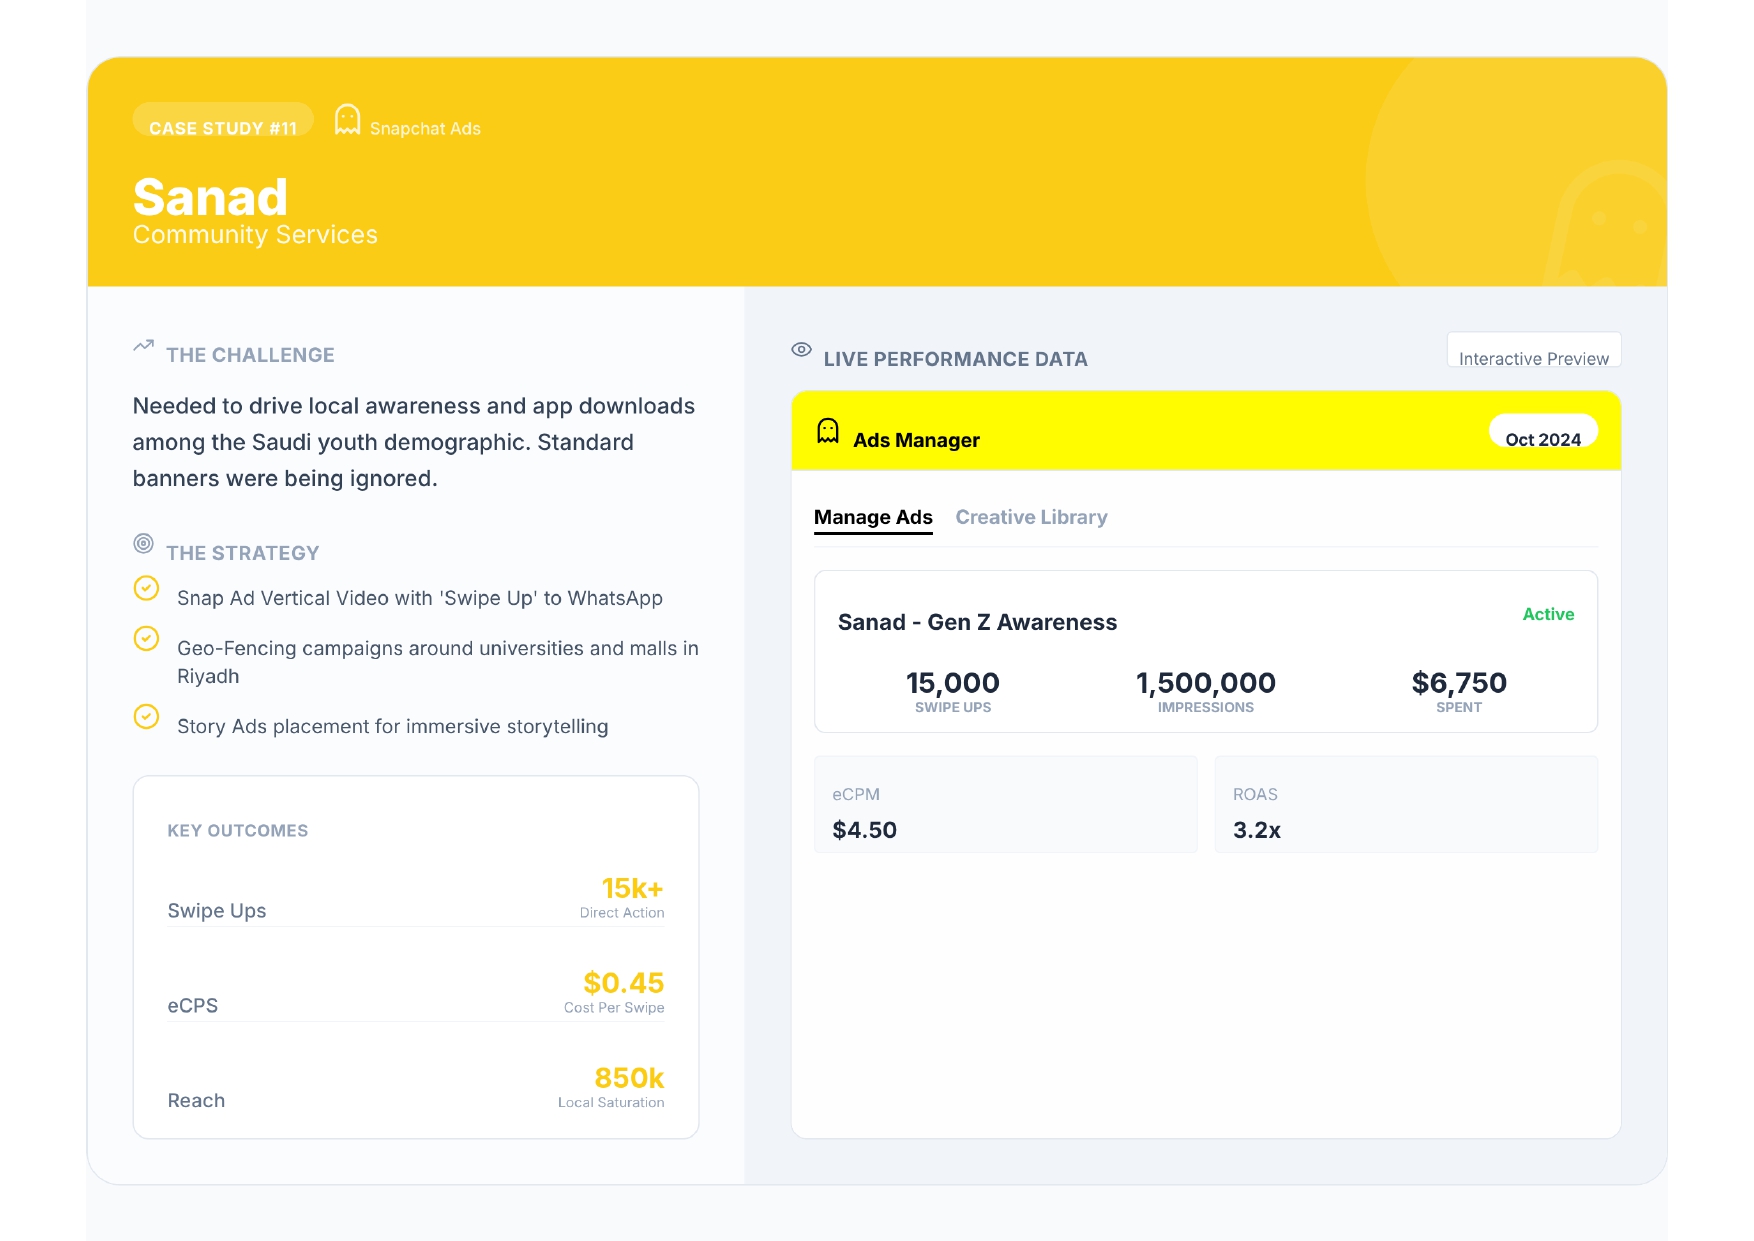The height and width of the screenshot is (1241, 1754).
Task: Click the Community Services subtitle
Action: (x=255, y=235)
